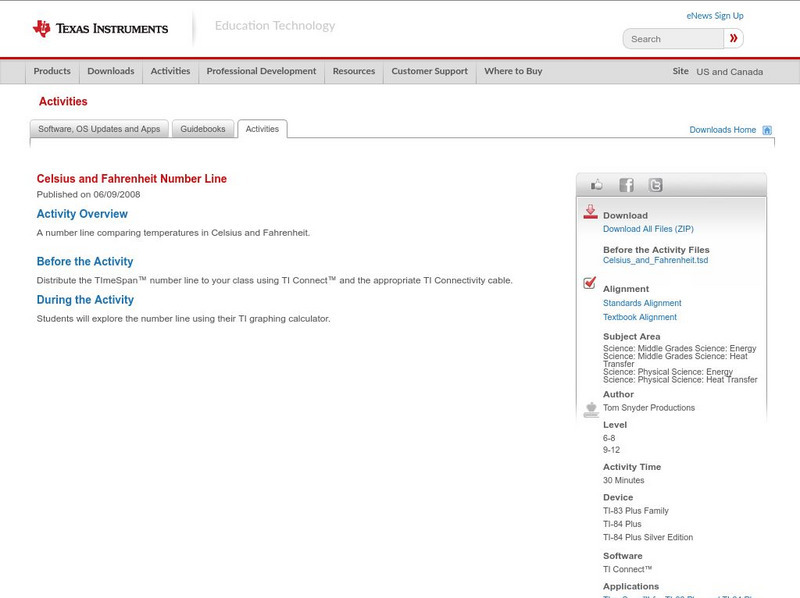The width and height of the screenshot is (800, 598).
Task: Click the Alignment checkmark icon
Action: 590,283
